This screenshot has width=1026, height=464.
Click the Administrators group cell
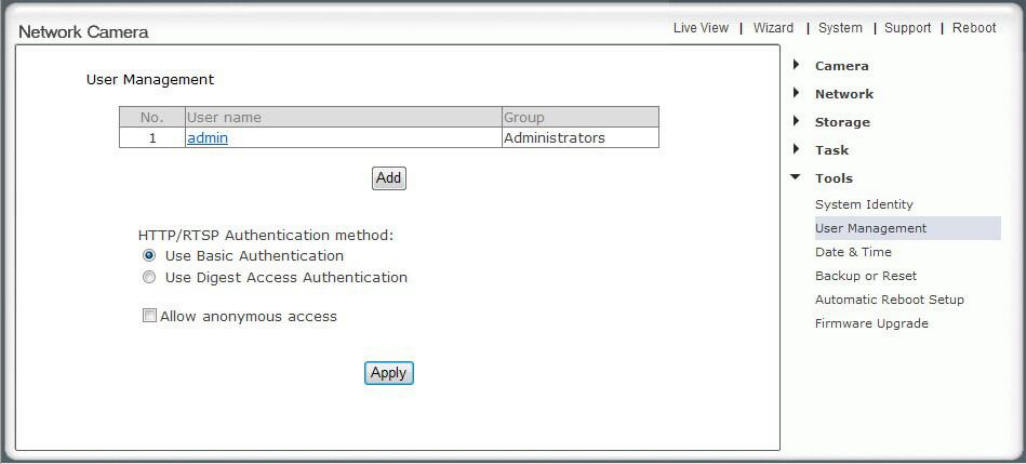(580, 138)
